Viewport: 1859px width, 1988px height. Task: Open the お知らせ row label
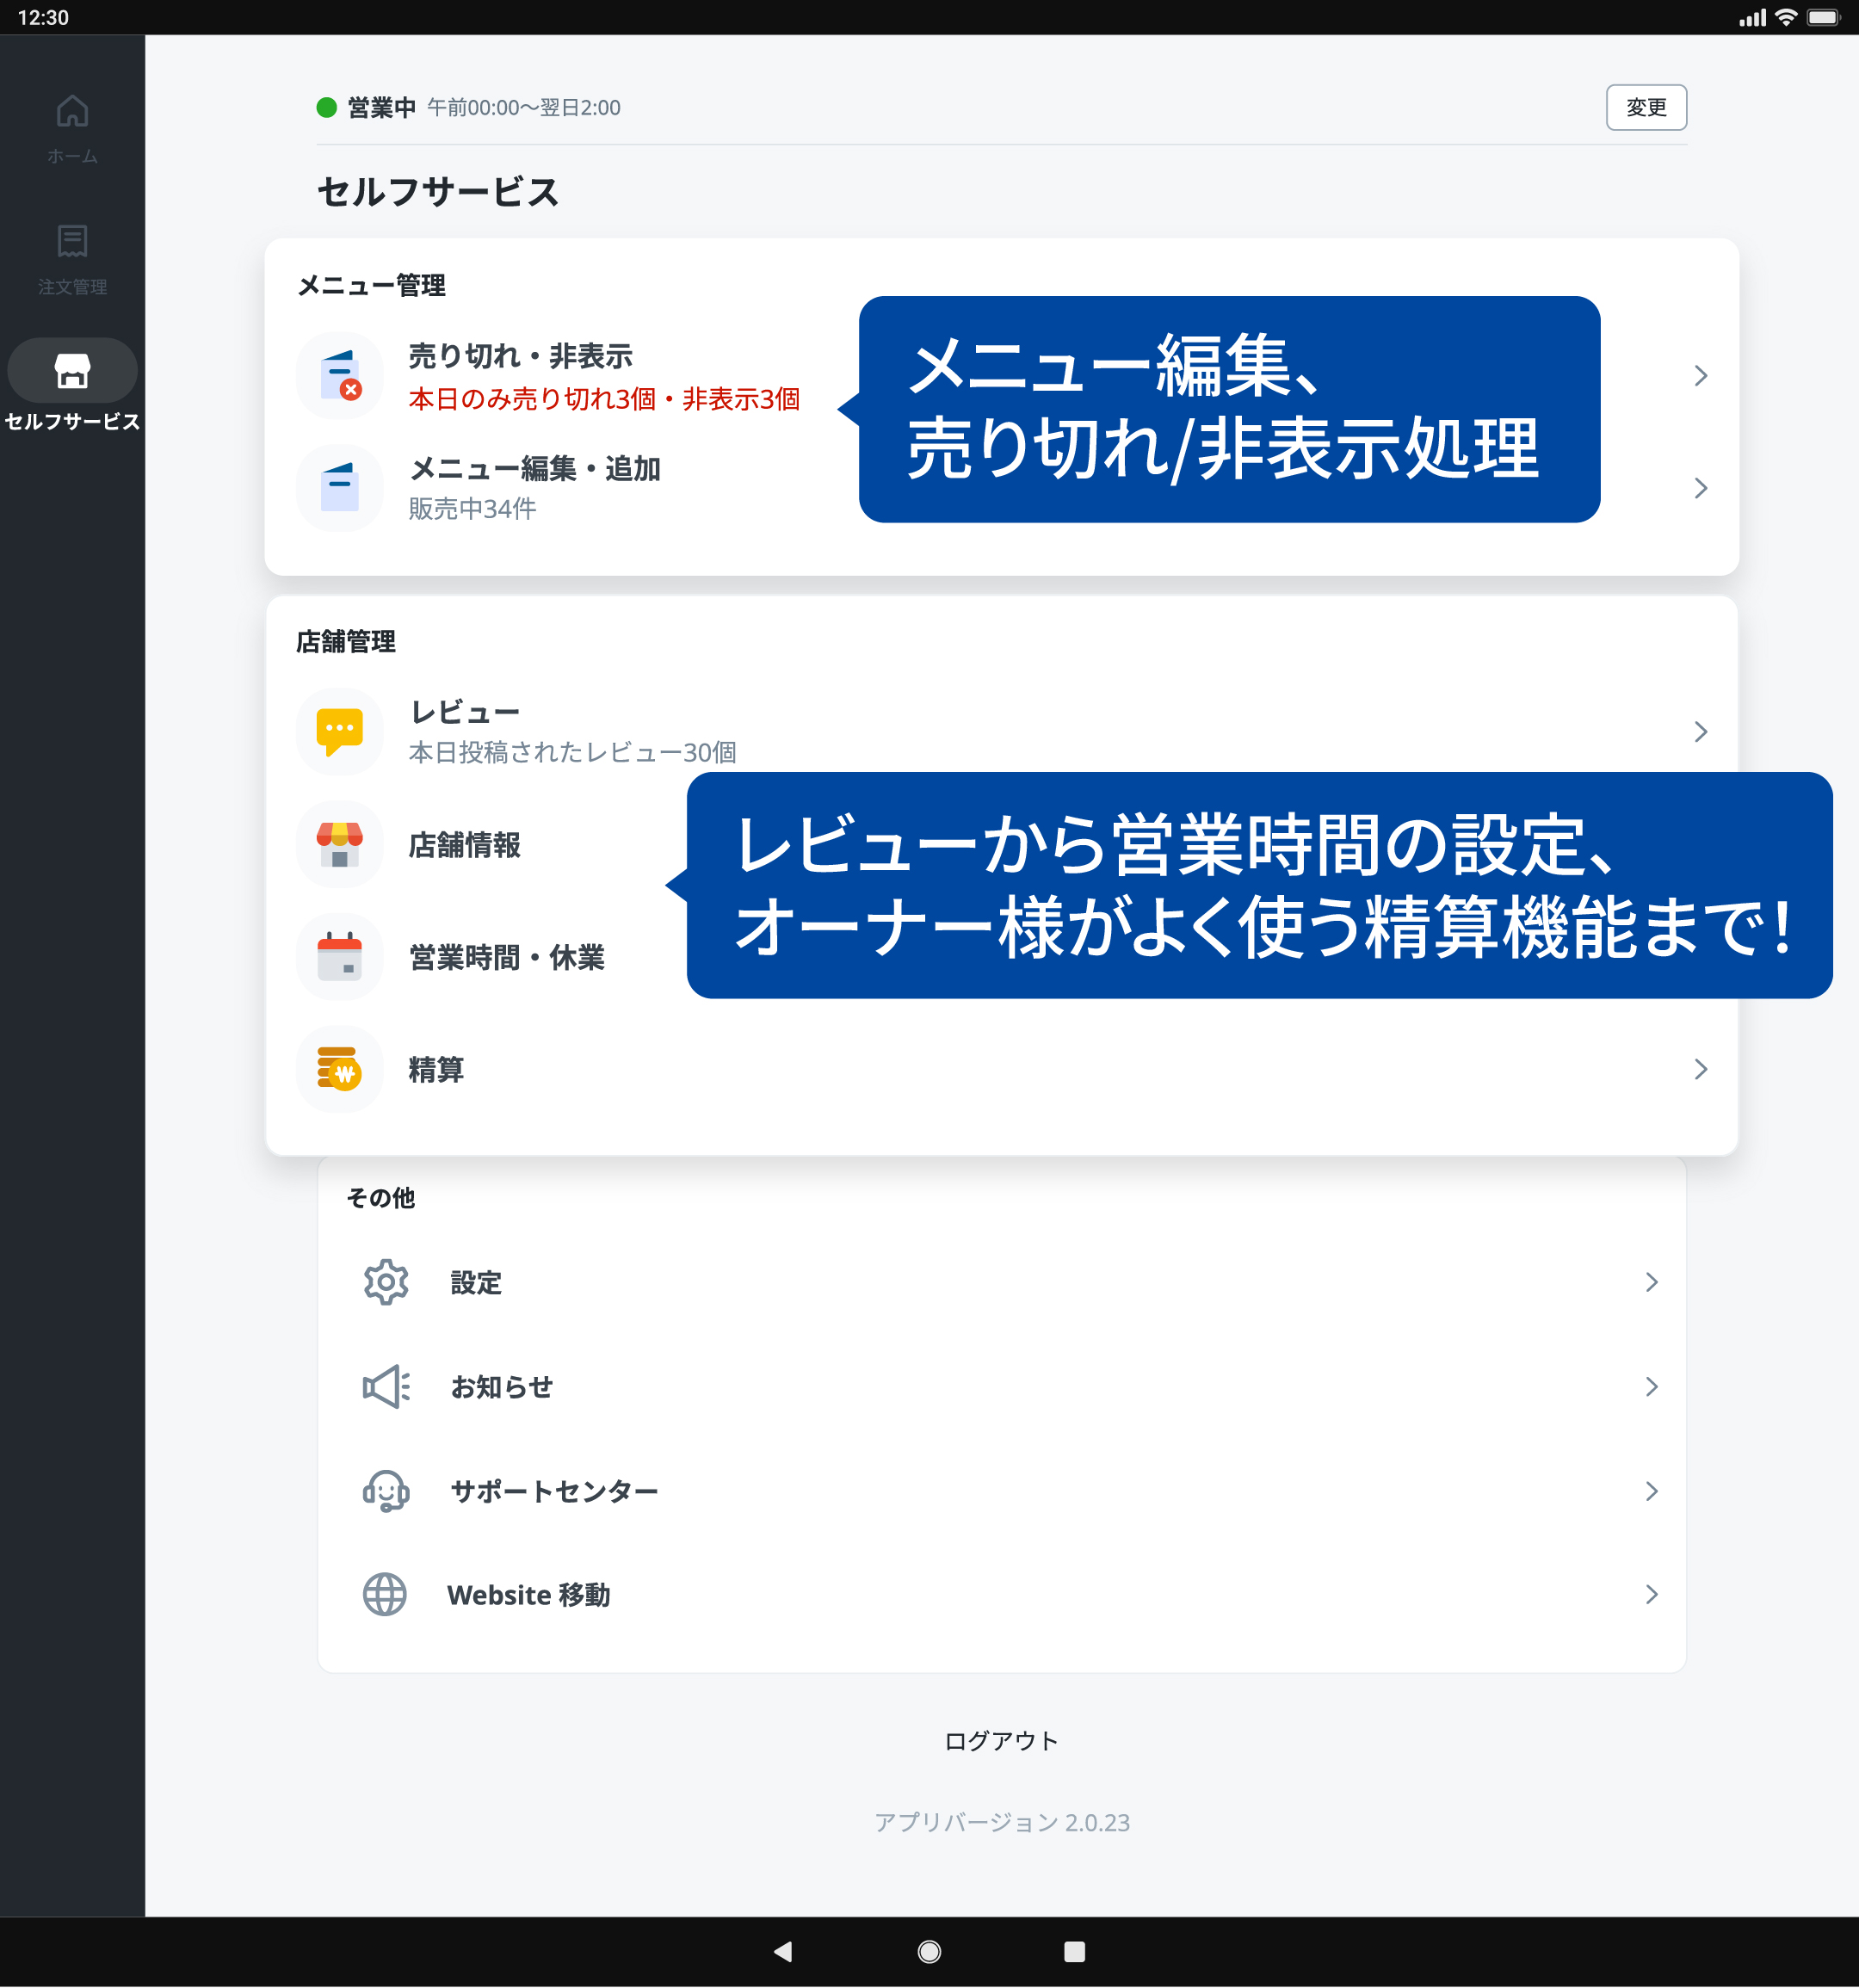[x=501, y=1386]
